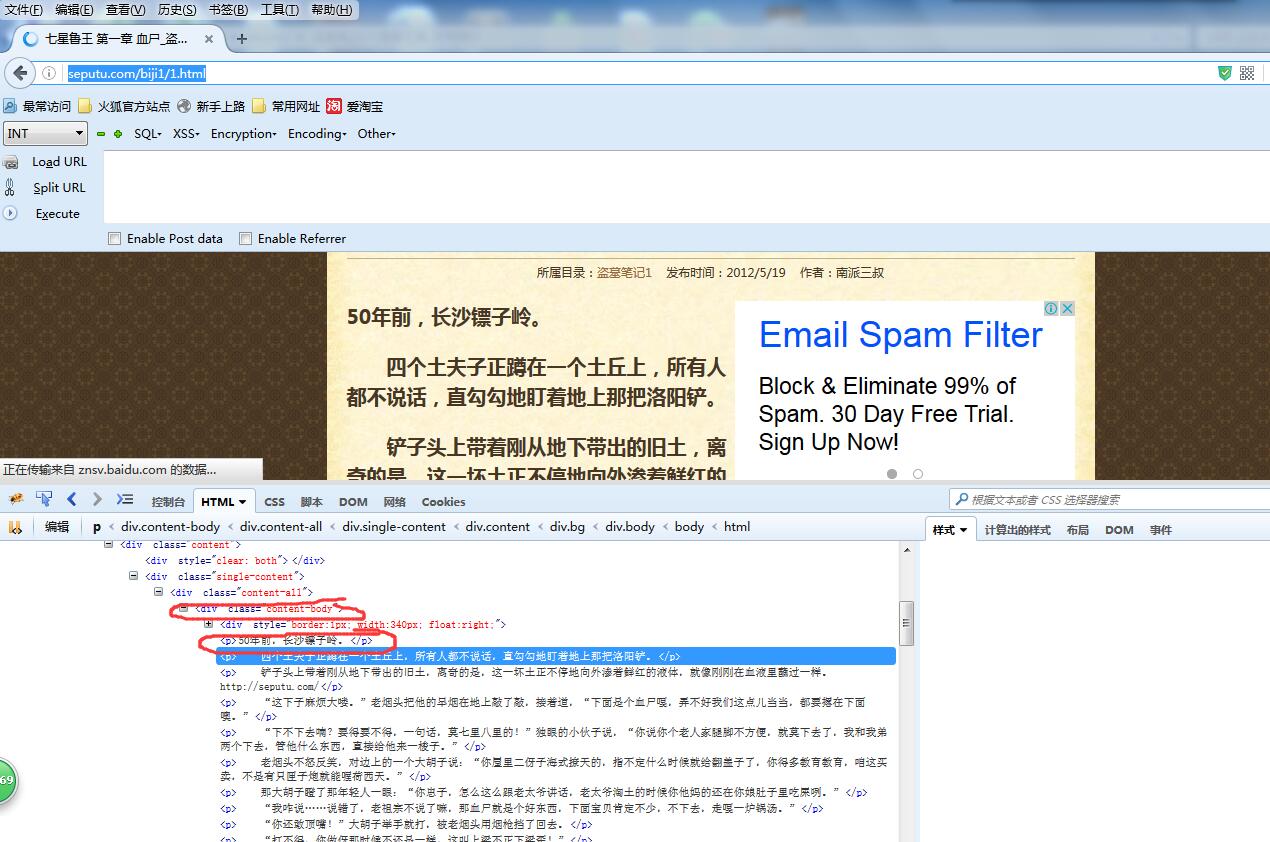Select div.single-content in breadcrumb
The width and height of the screenshot is (1270, 842).
pyautogui.click(x=394, y=527)
